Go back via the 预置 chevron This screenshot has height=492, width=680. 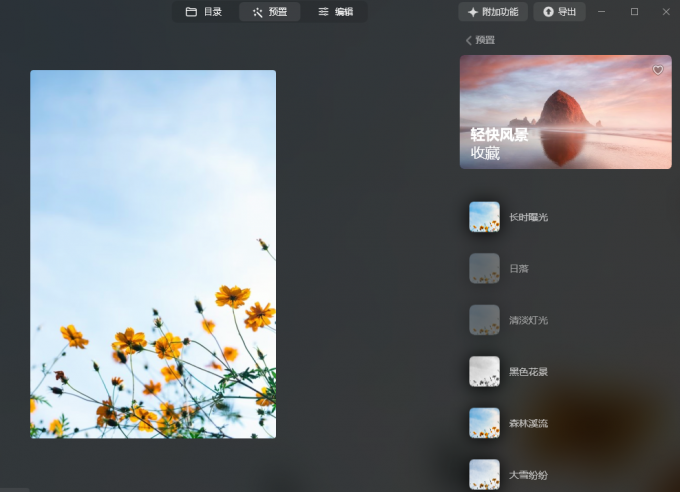coord(480,40)
